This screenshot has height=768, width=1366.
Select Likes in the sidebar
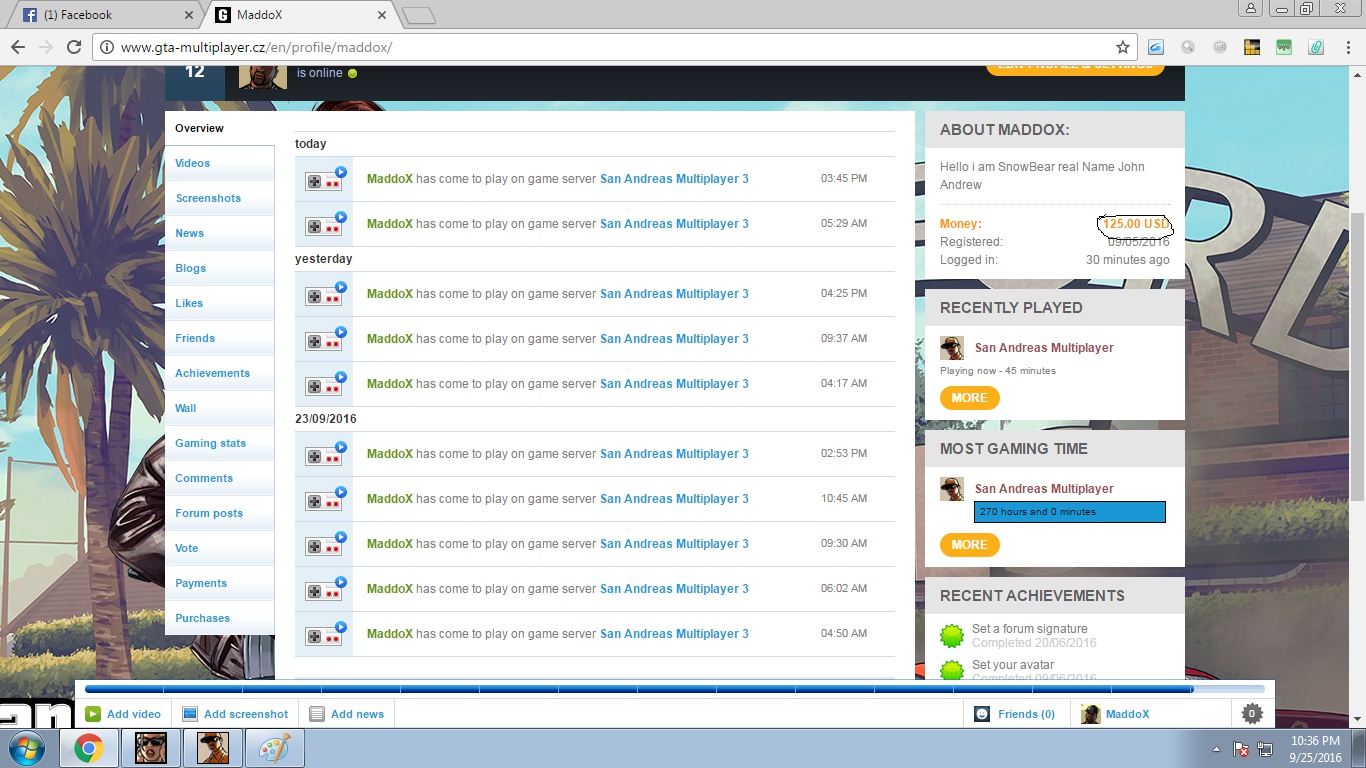coord(219,303)
